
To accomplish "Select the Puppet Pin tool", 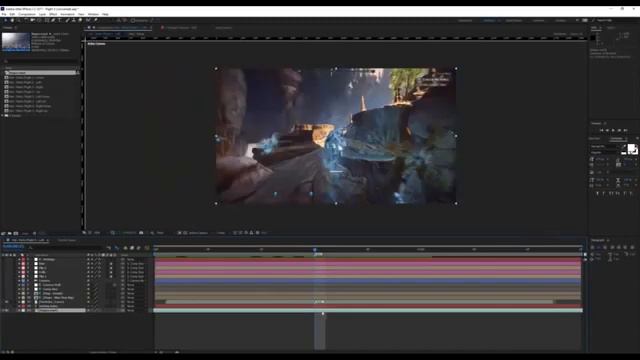I will pyautogui.click(x=96, y=20).
